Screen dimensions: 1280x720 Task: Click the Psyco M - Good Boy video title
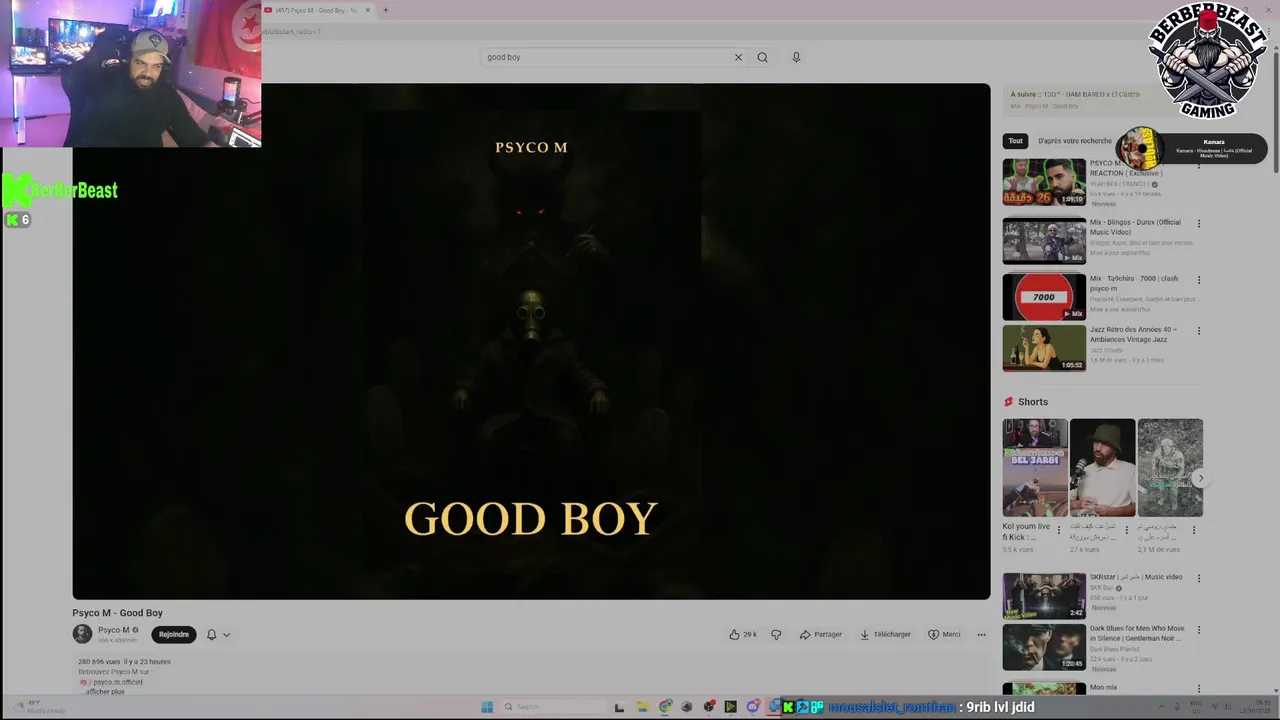(x=117, y=613)
